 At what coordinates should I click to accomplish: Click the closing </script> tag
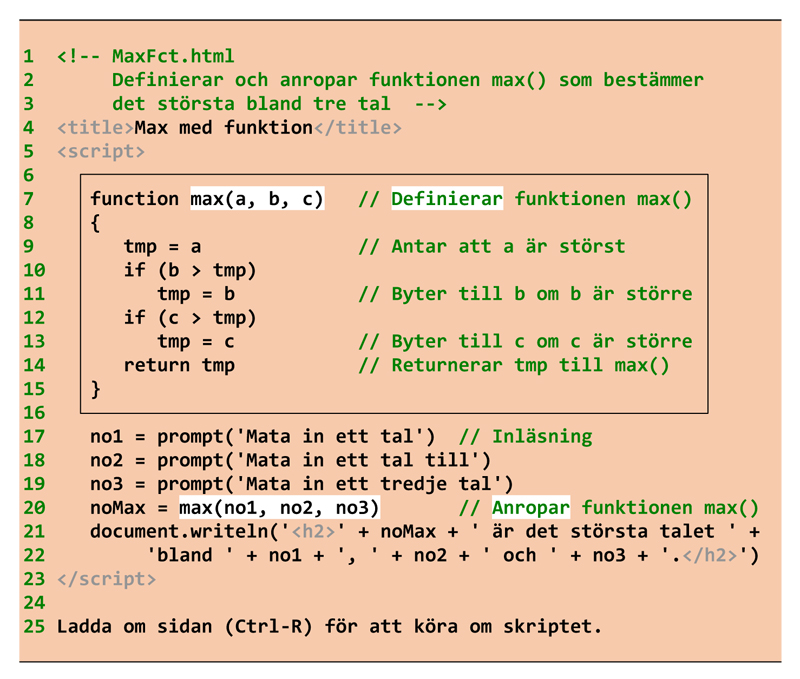[107, 579]
